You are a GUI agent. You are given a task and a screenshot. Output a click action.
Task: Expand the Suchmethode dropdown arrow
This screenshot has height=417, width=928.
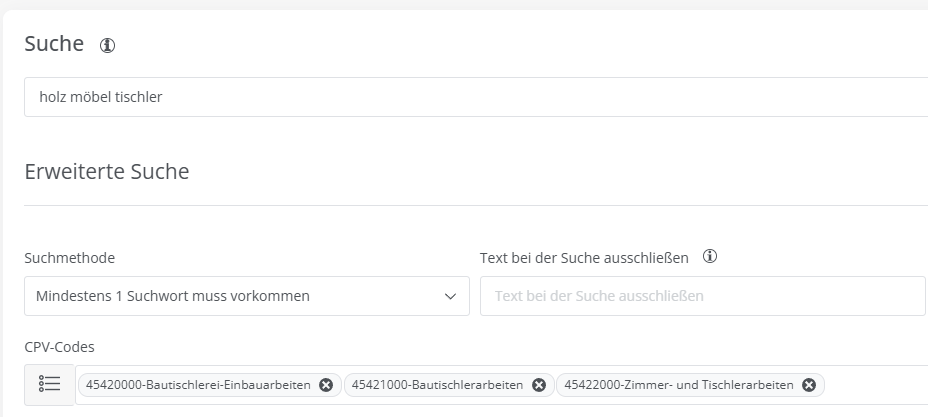coord(449,296)
